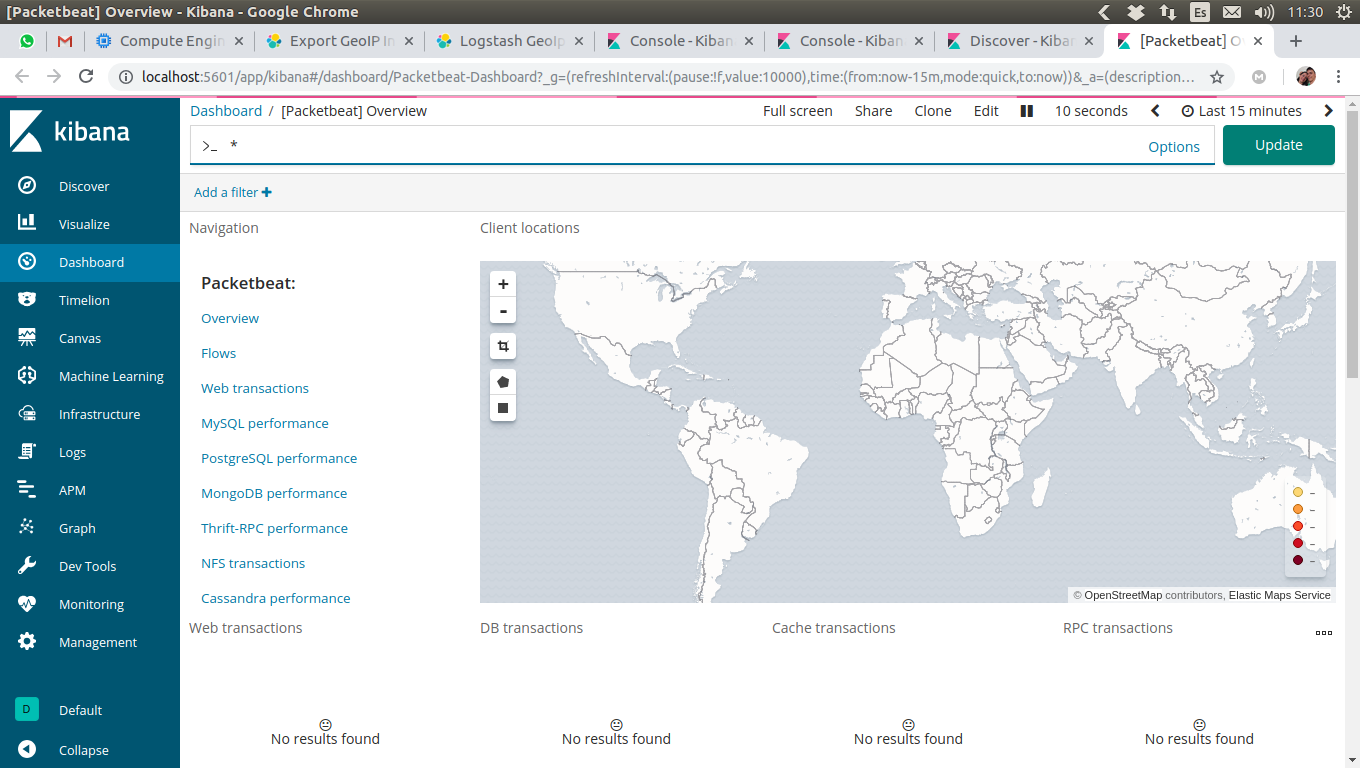The height and width of the screenshot is (768, 1360).
Task: Open the Infrastructure icon
Action: coord(27,414)
